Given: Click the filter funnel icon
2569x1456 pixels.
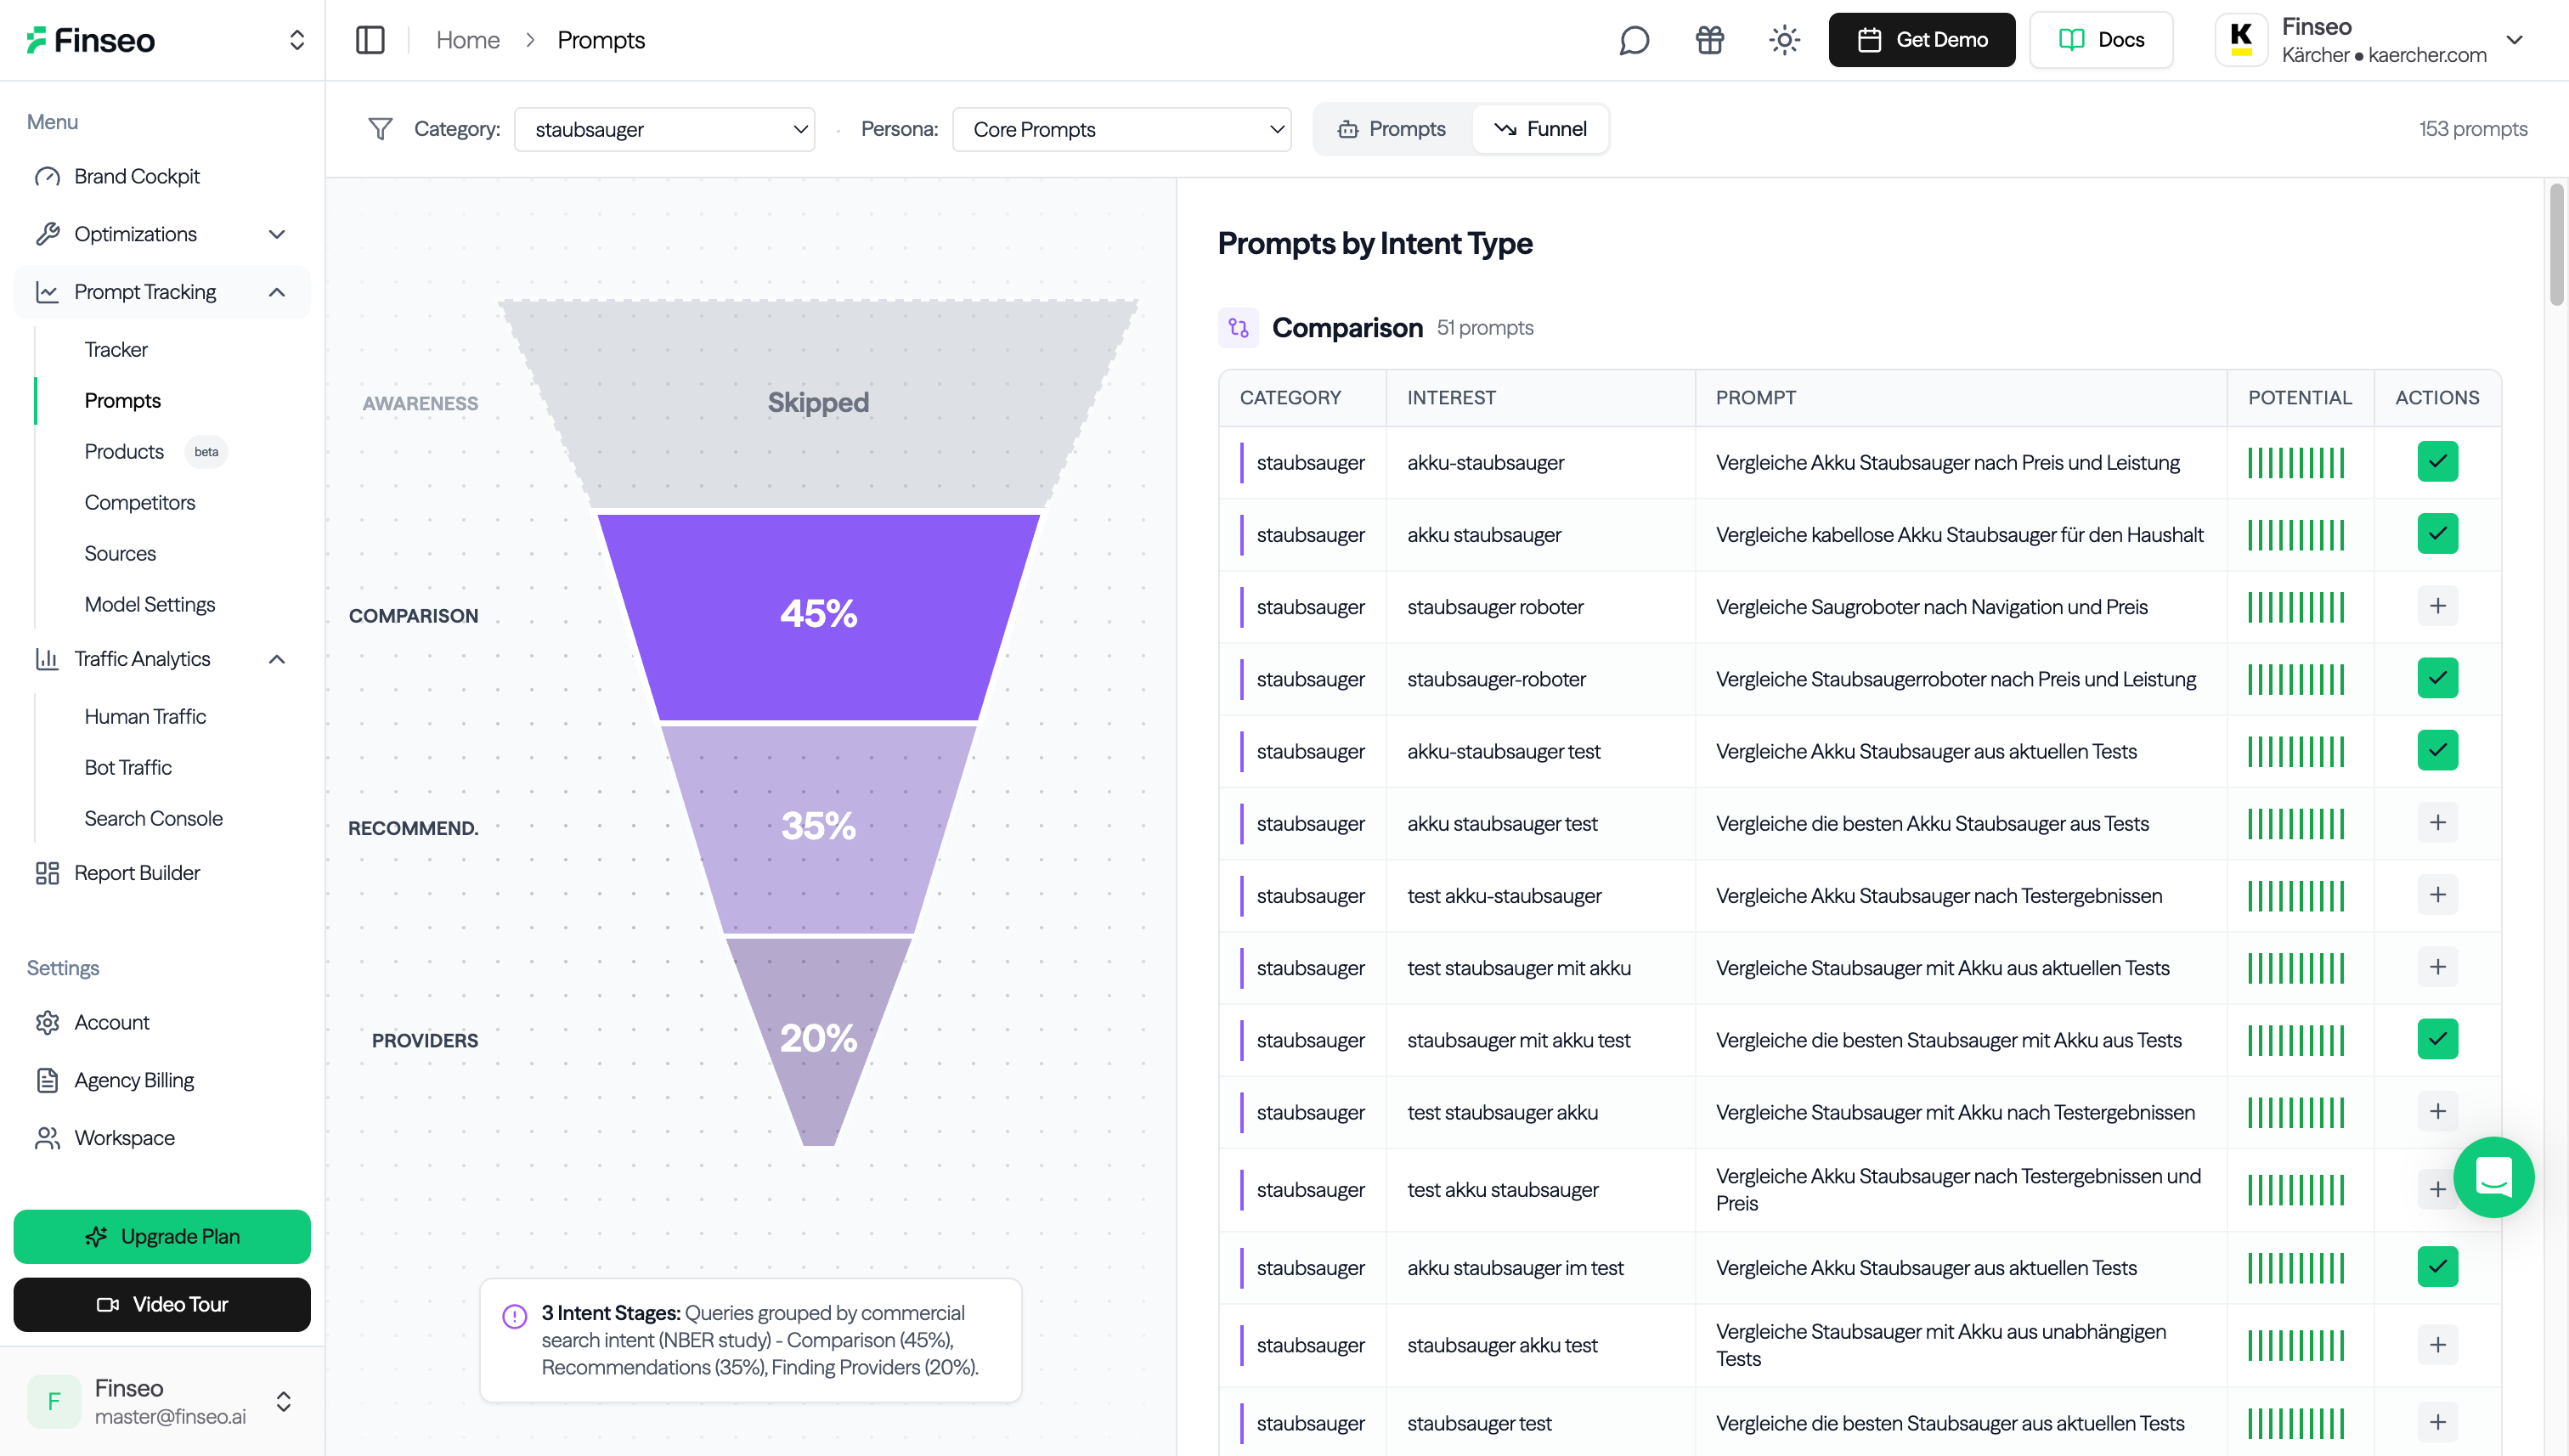Looking at the screenshot, I should pos(380,129).
